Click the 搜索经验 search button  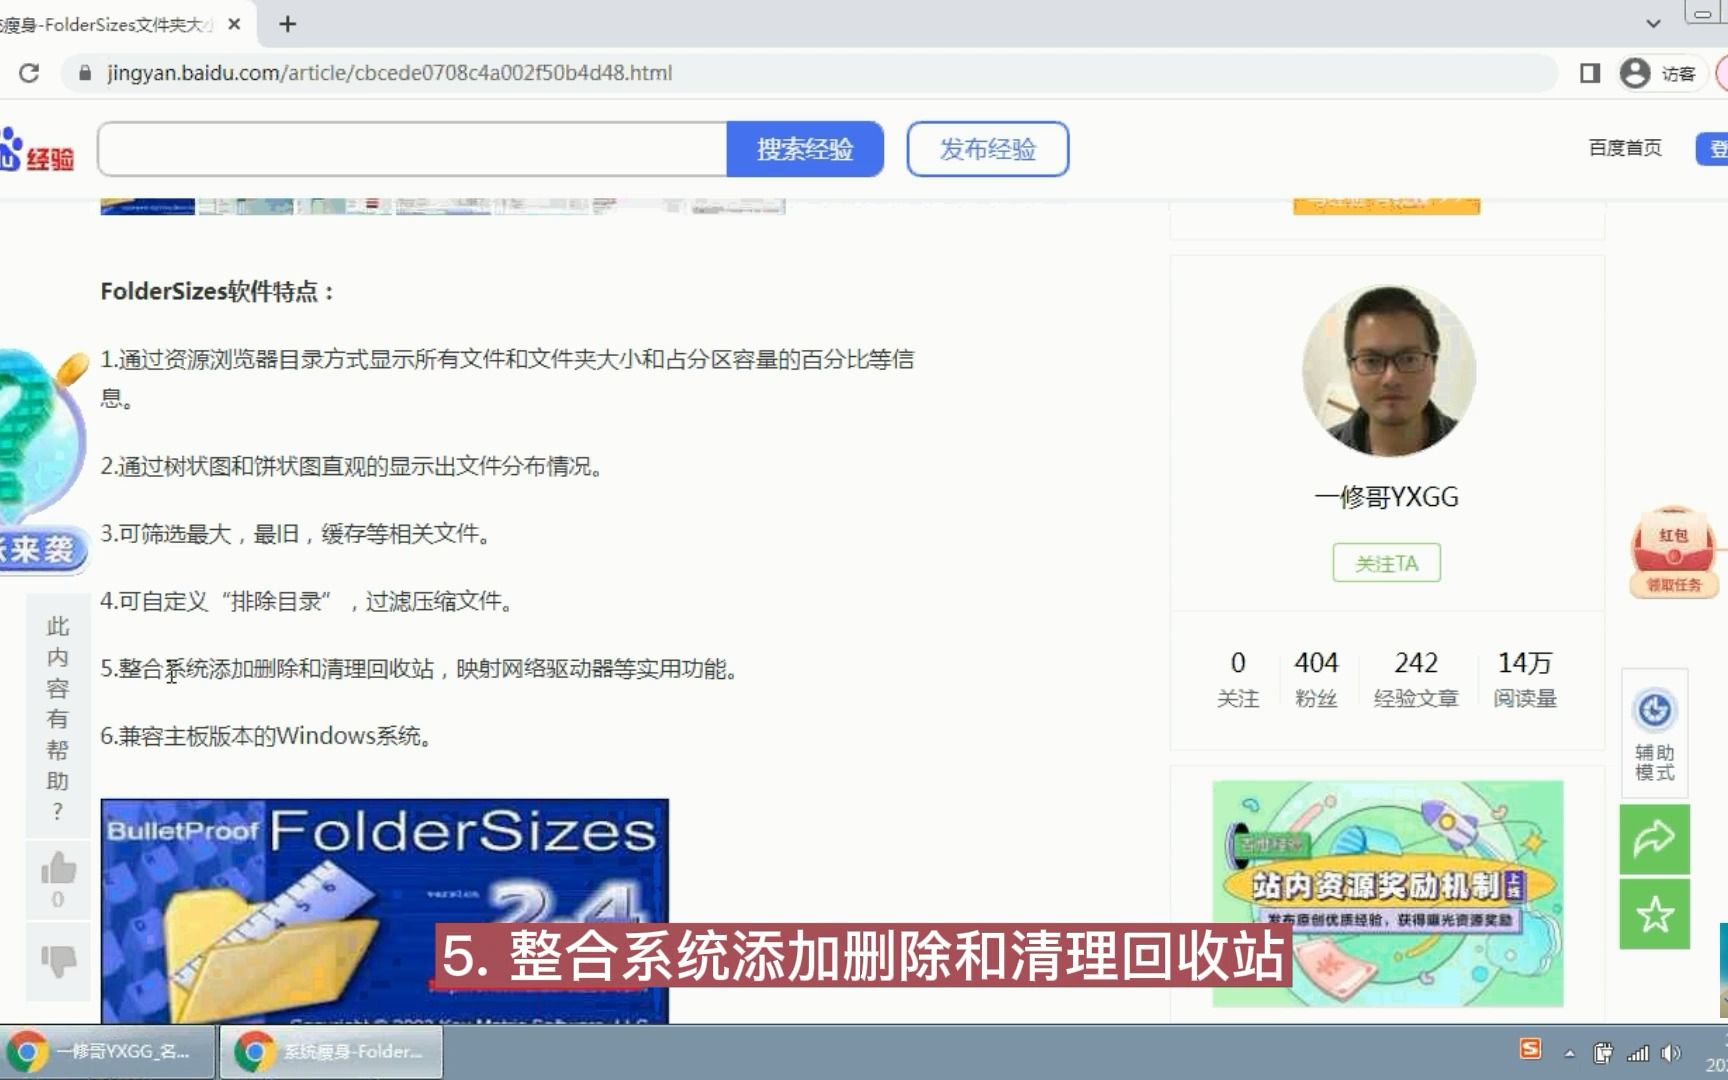[x=806, y=149]
